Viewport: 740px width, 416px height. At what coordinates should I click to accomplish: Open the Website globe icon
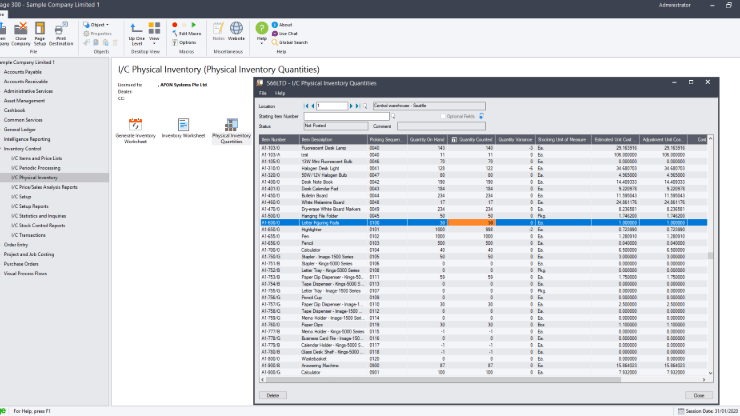coord(236,31)
